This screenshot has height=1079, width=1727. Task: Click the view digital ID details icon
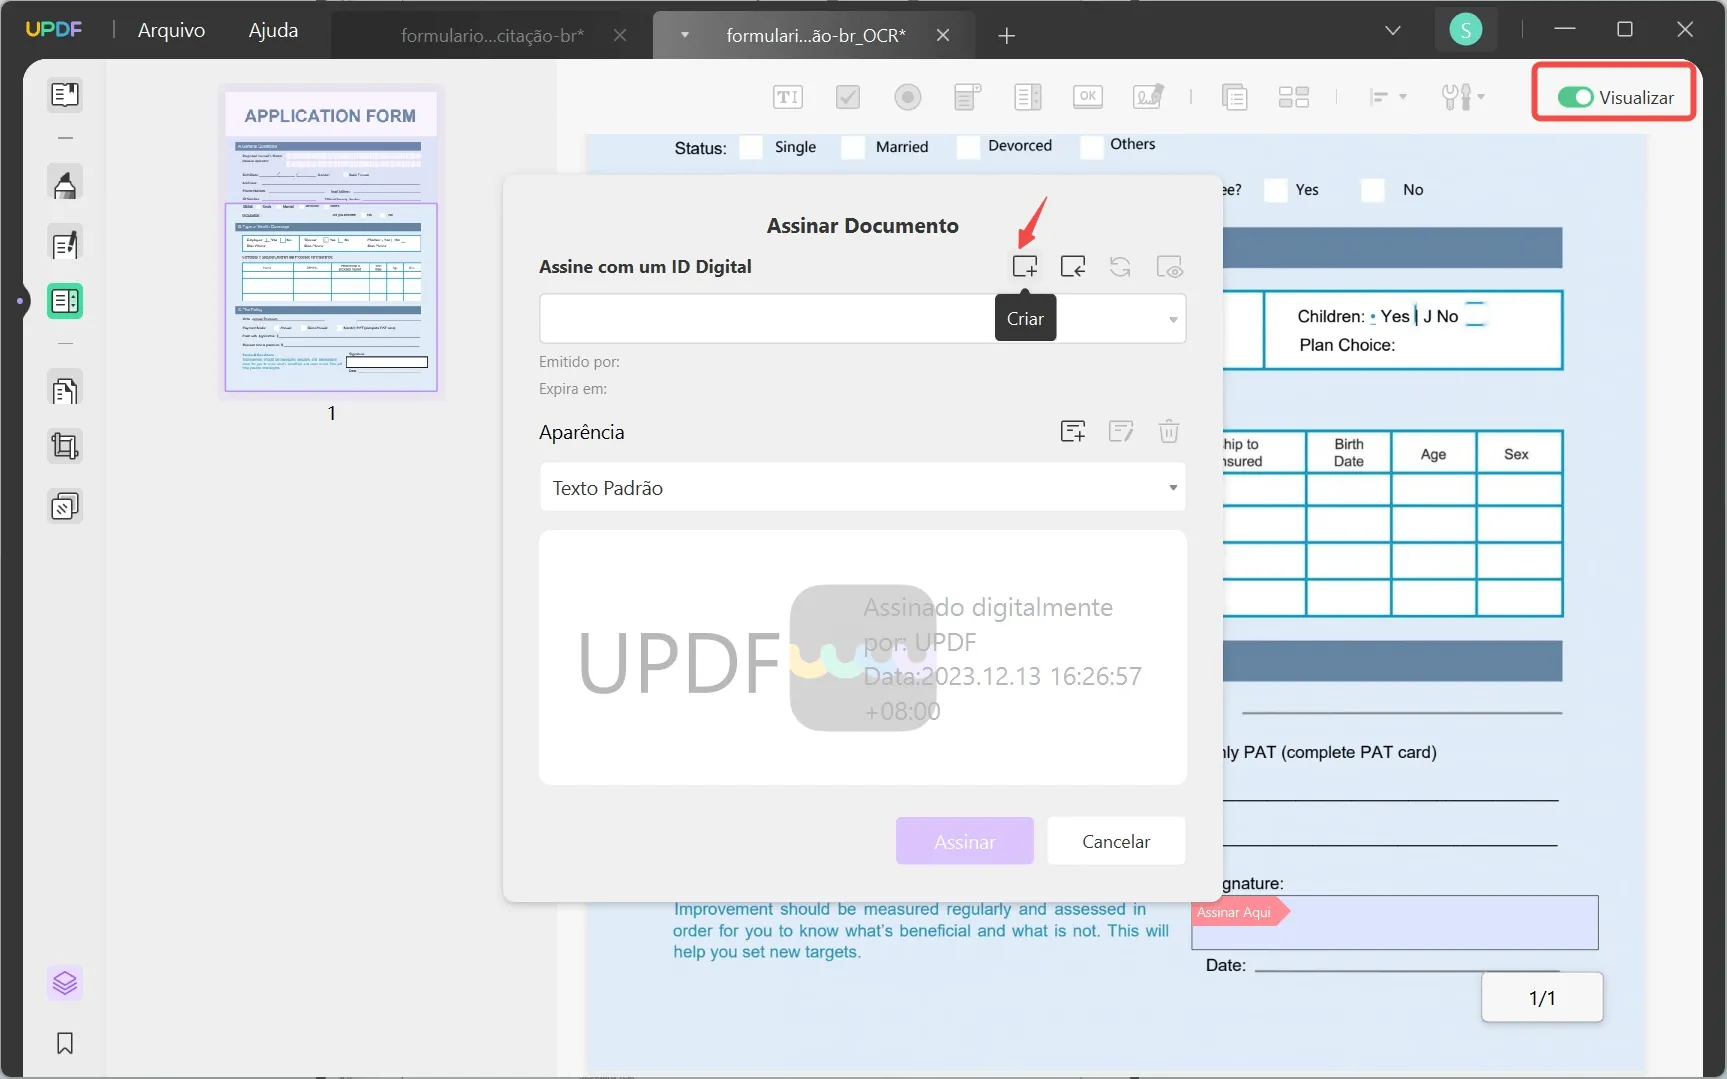[x=1169, y=267]
